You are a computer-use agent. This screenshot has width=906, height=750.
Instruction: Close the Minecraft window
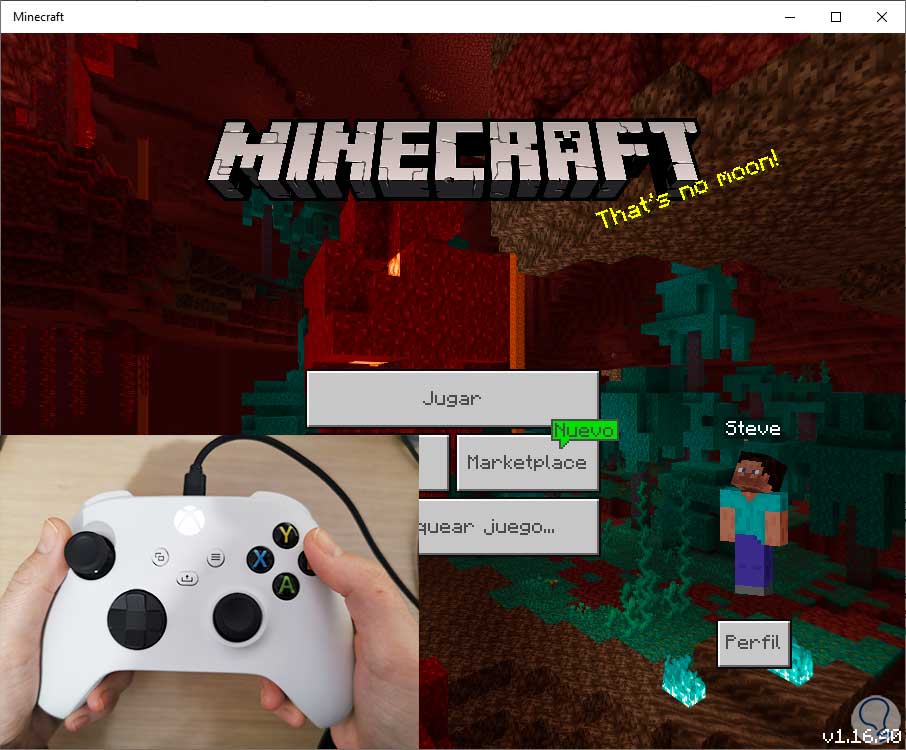882,17
